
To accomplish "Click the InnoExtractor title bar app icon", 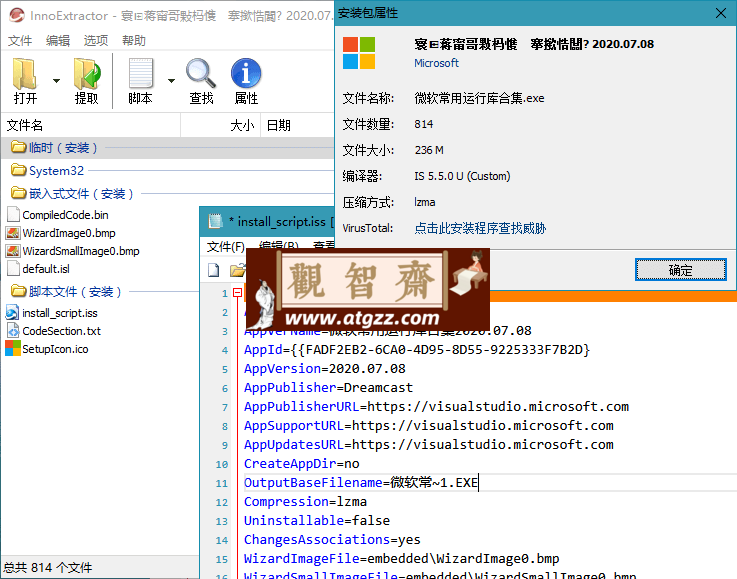I will pos(16,15).
